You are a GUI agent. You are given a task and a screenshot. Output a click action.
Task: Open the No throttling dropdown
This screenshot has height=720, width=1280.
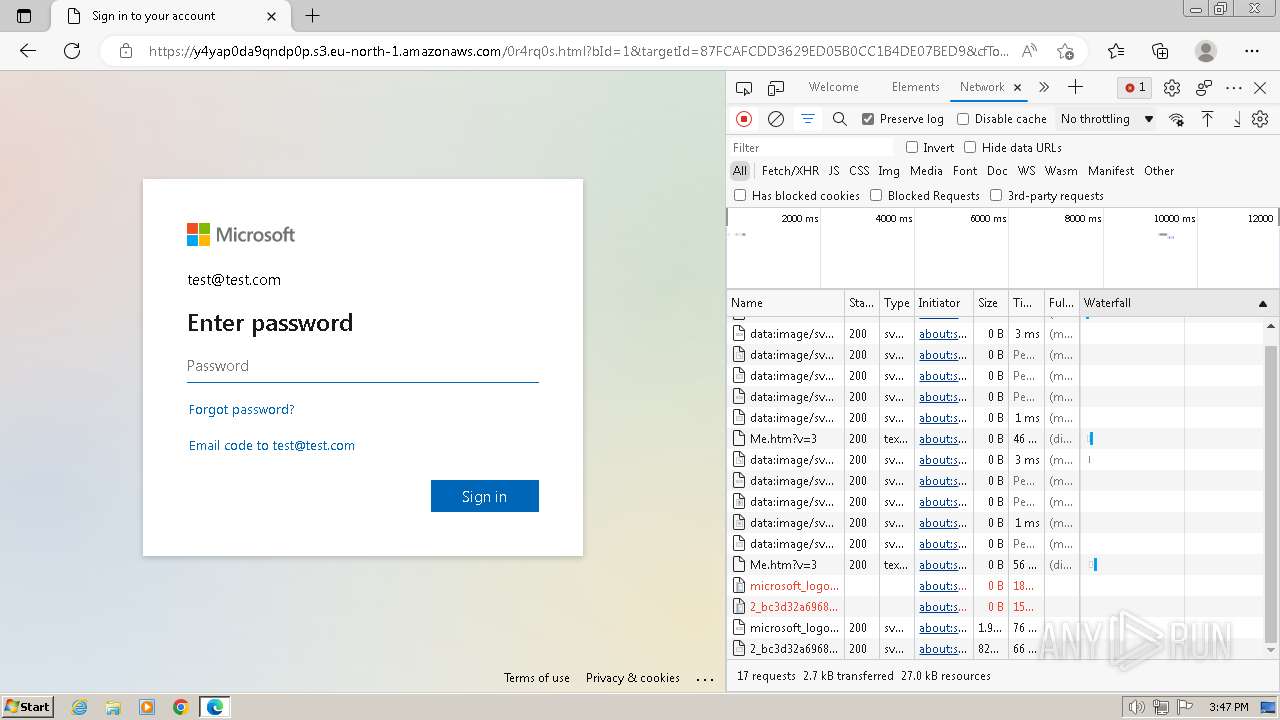tap(1106, 119)
